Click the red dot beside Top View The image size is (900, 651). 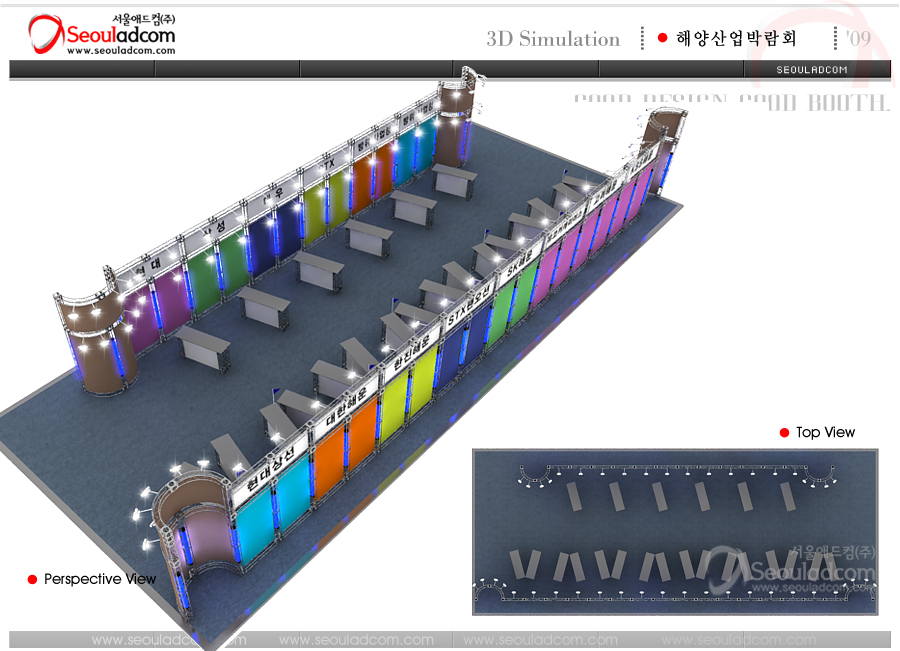(784, 432)
